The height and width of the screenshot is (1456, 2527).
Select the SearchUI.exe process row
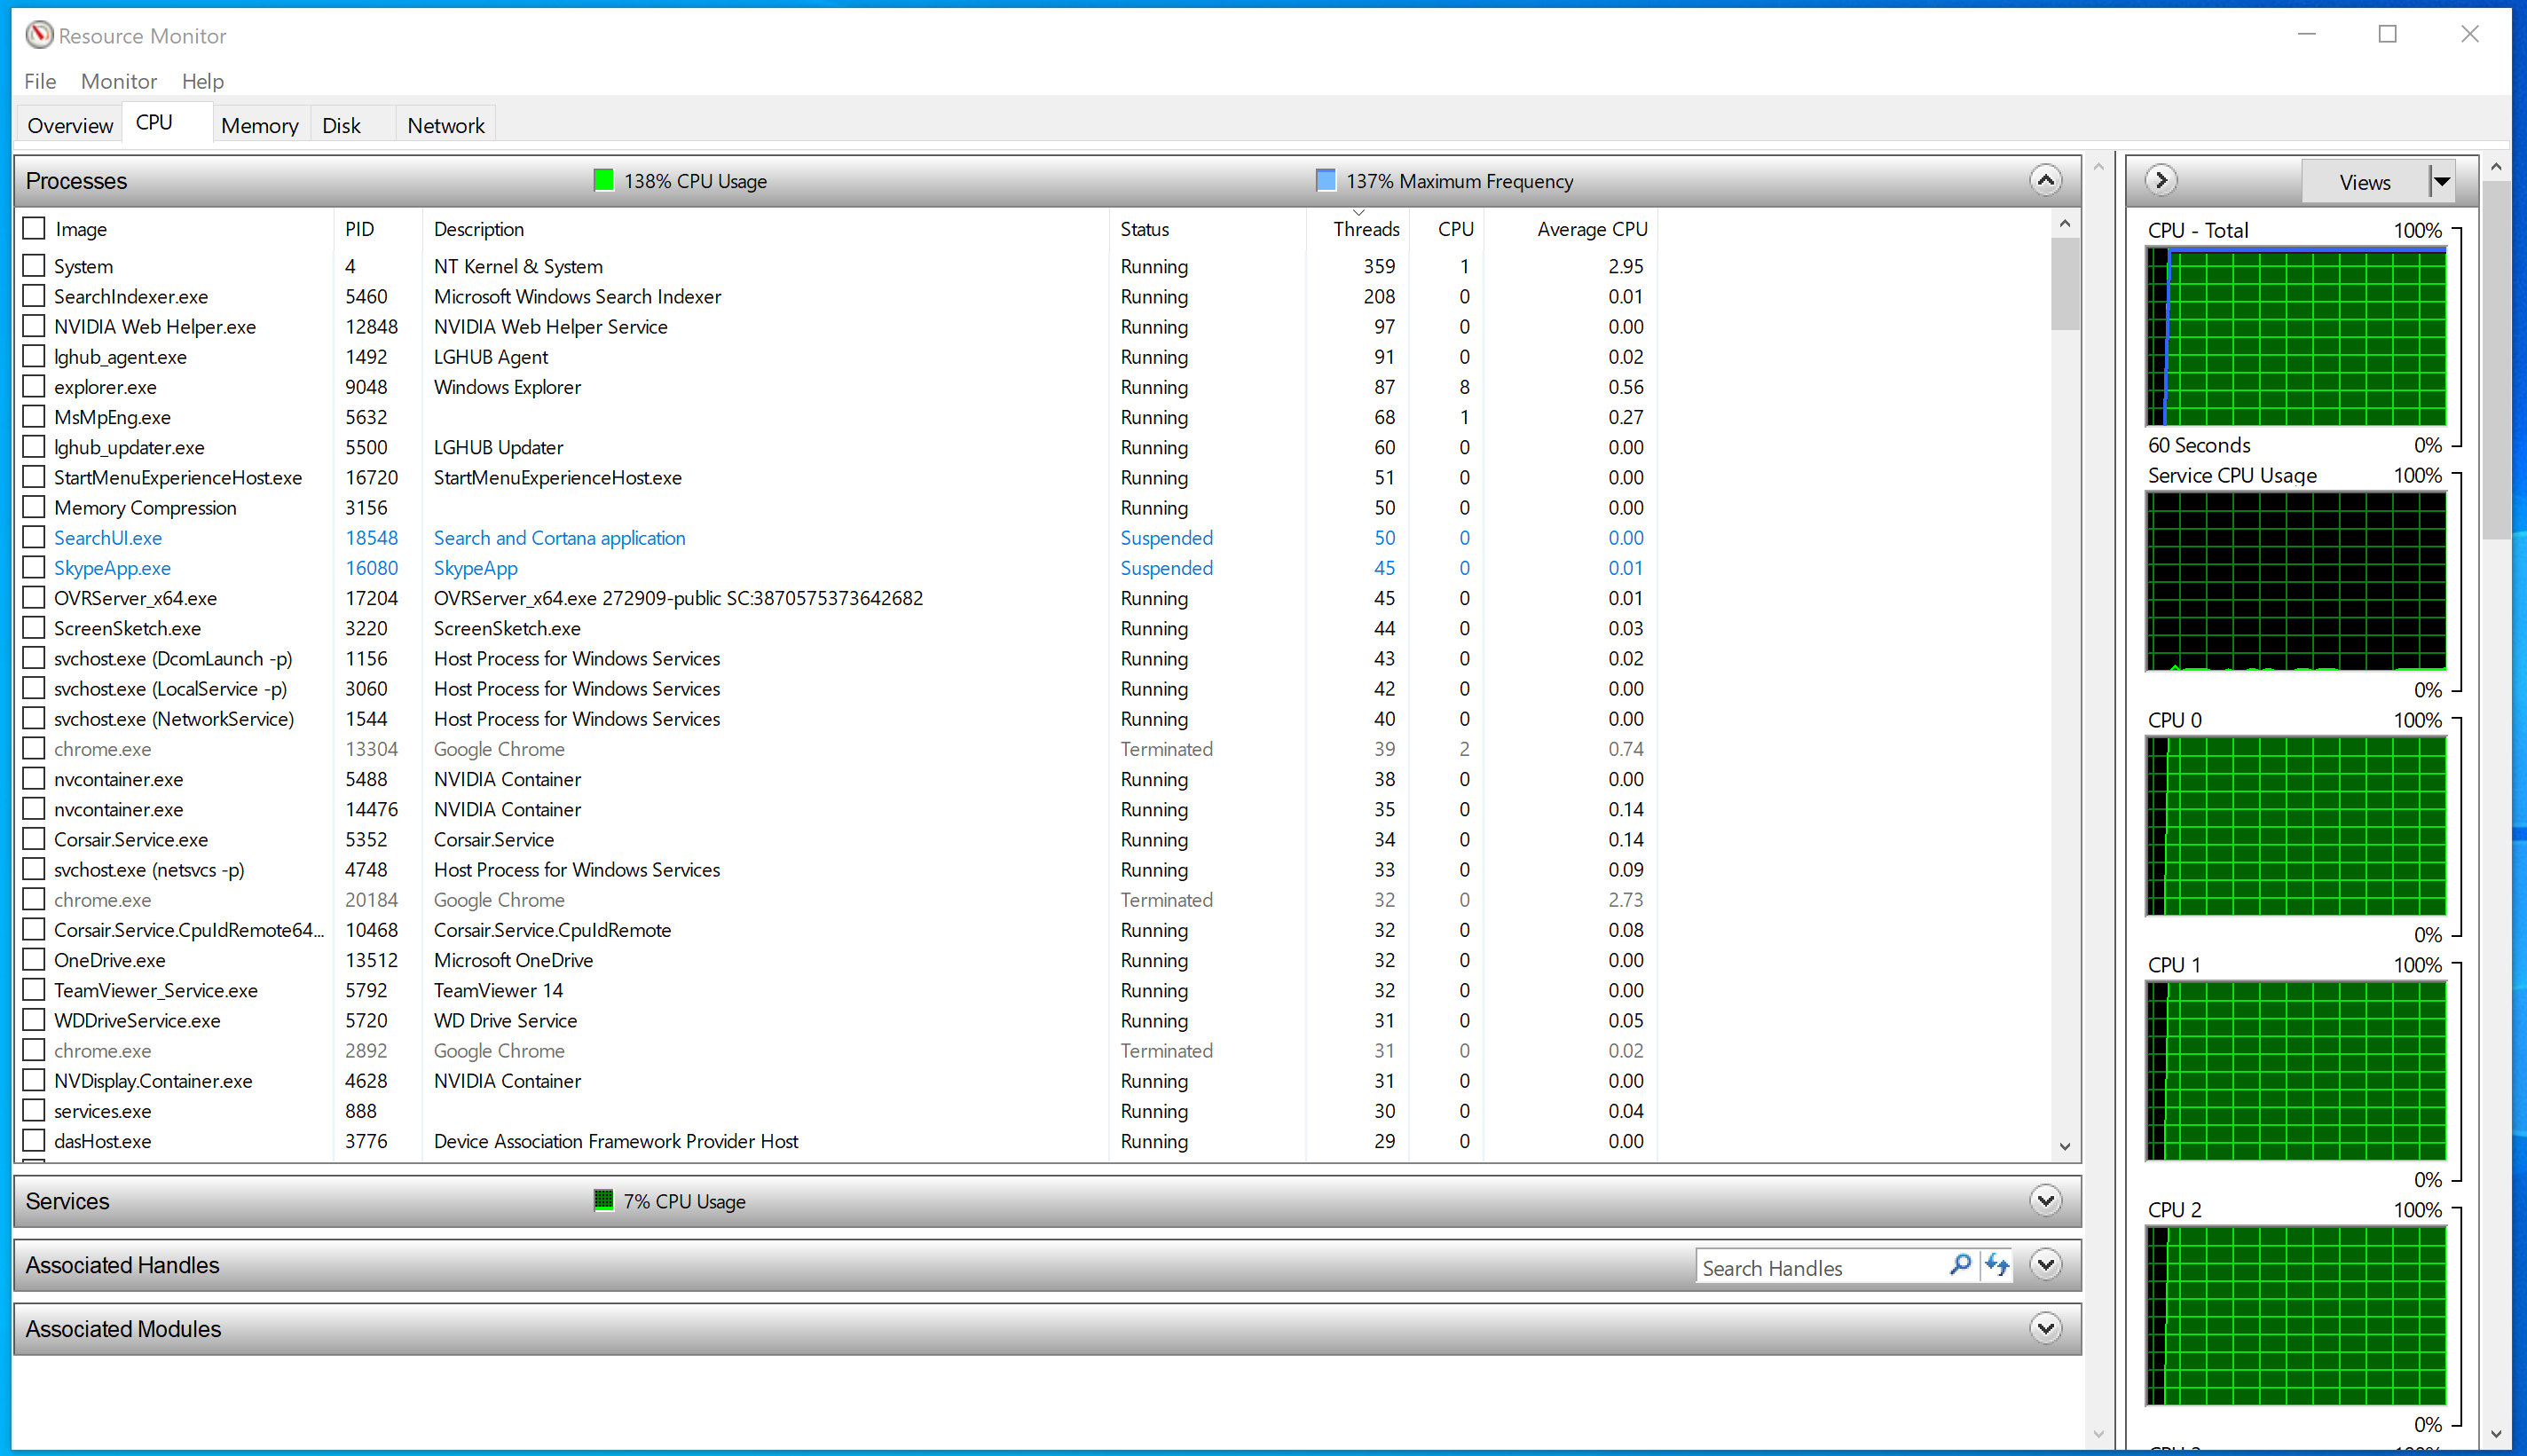coord(835,537)
